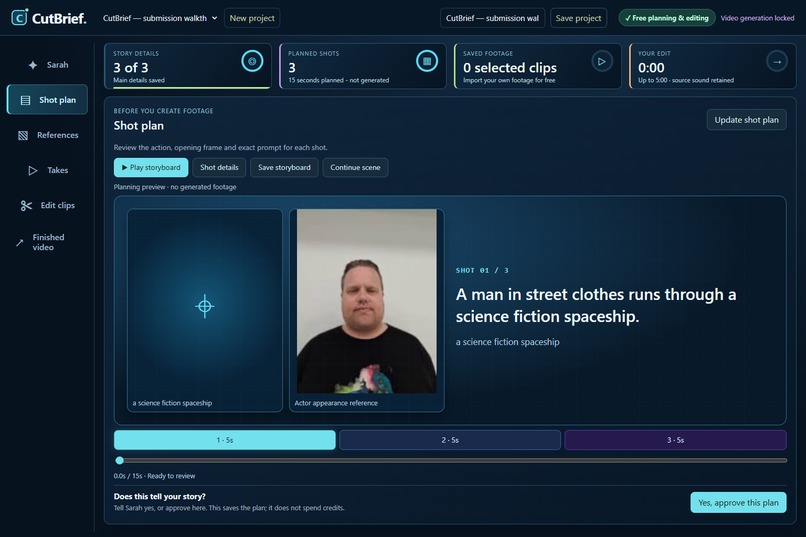The image size is (806, 537).
Task: Click the Edit clips scissors icon
Action: 26,206
